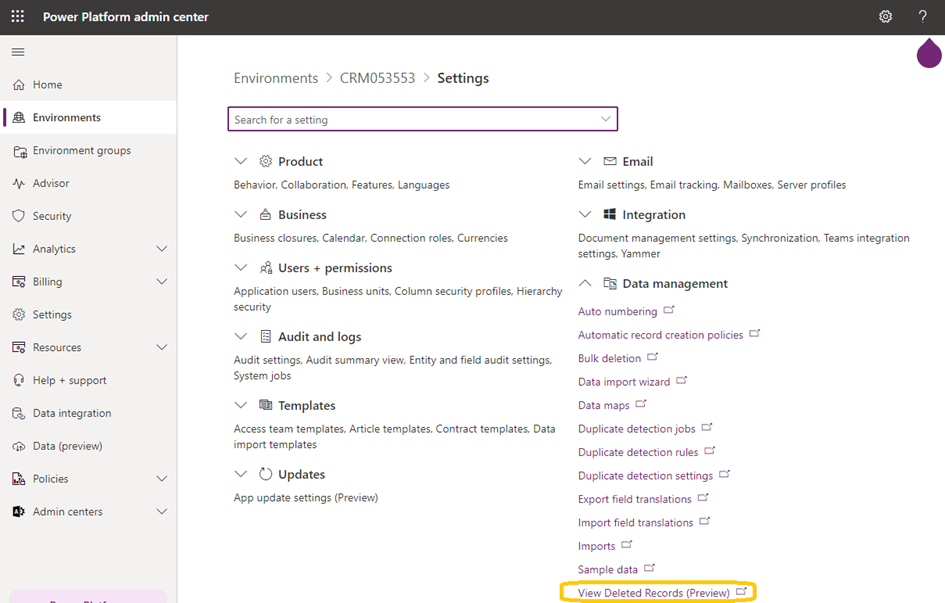Open the app launcher waffle icon

pyautogui.click(x=17, y=16)
